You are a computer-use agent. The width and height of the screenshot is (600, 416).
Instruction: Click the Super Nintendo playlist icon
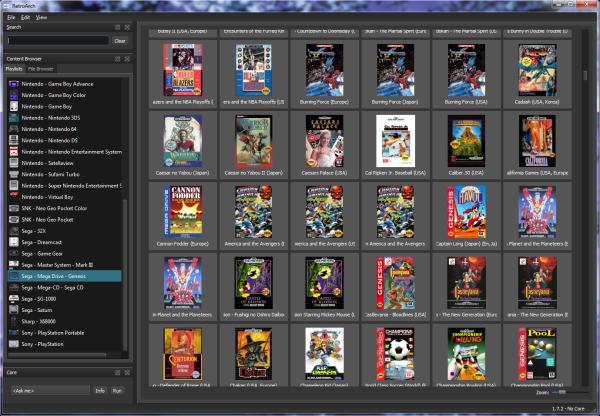(x=14, y=186)
